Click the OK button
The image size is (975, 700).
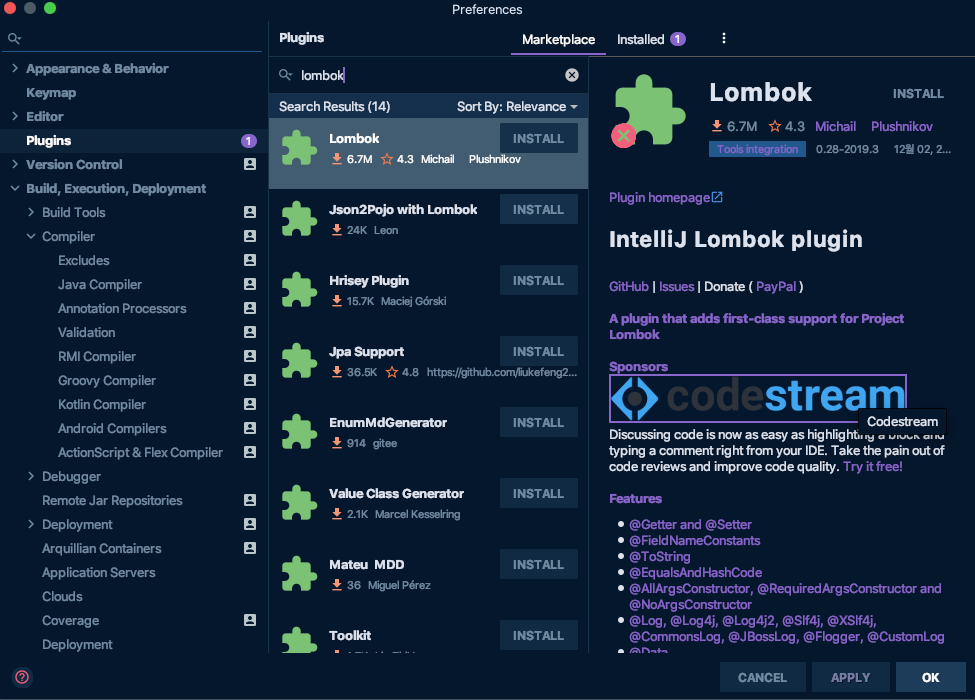tap(930, 677)
